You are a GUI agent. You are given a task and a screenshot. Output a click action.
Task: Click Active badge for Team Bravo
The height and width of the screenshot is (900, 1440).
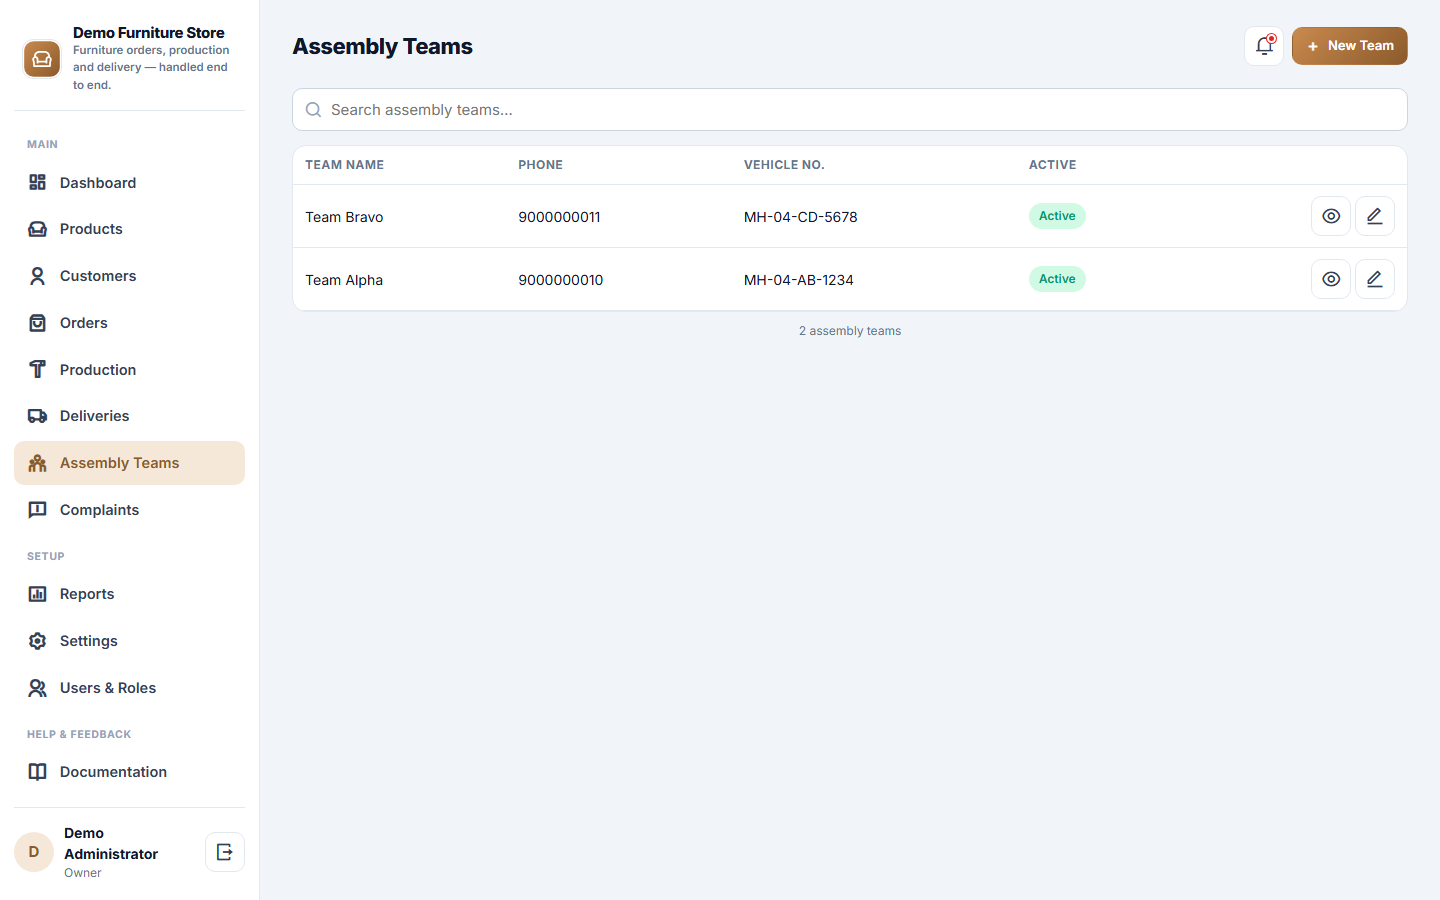(x=1057, y=216)
